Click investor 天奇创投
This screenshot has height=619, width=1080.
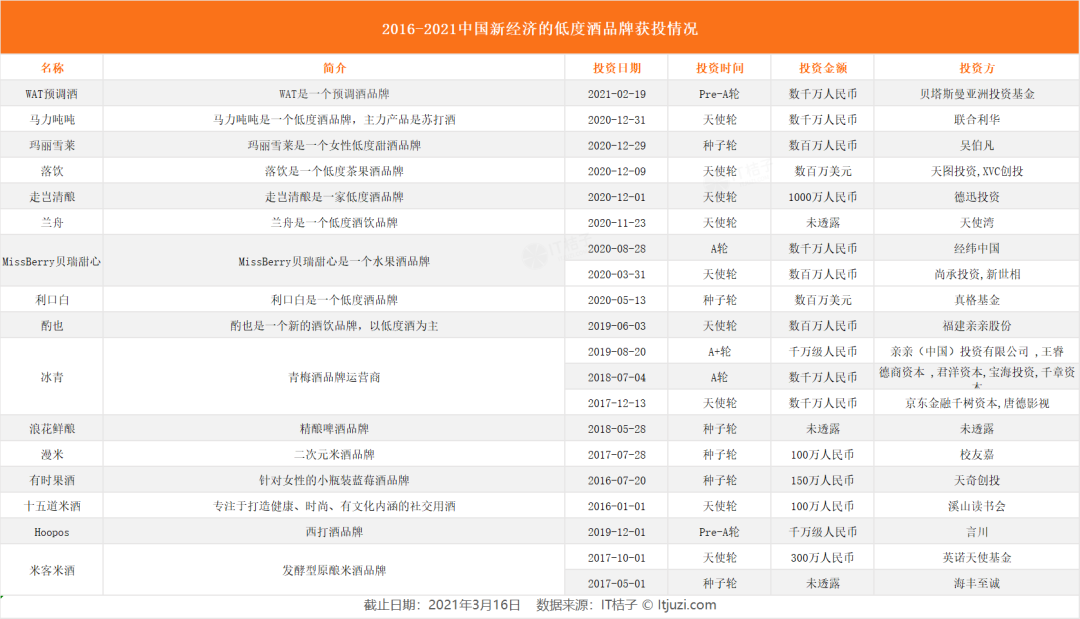click(977, 481)
